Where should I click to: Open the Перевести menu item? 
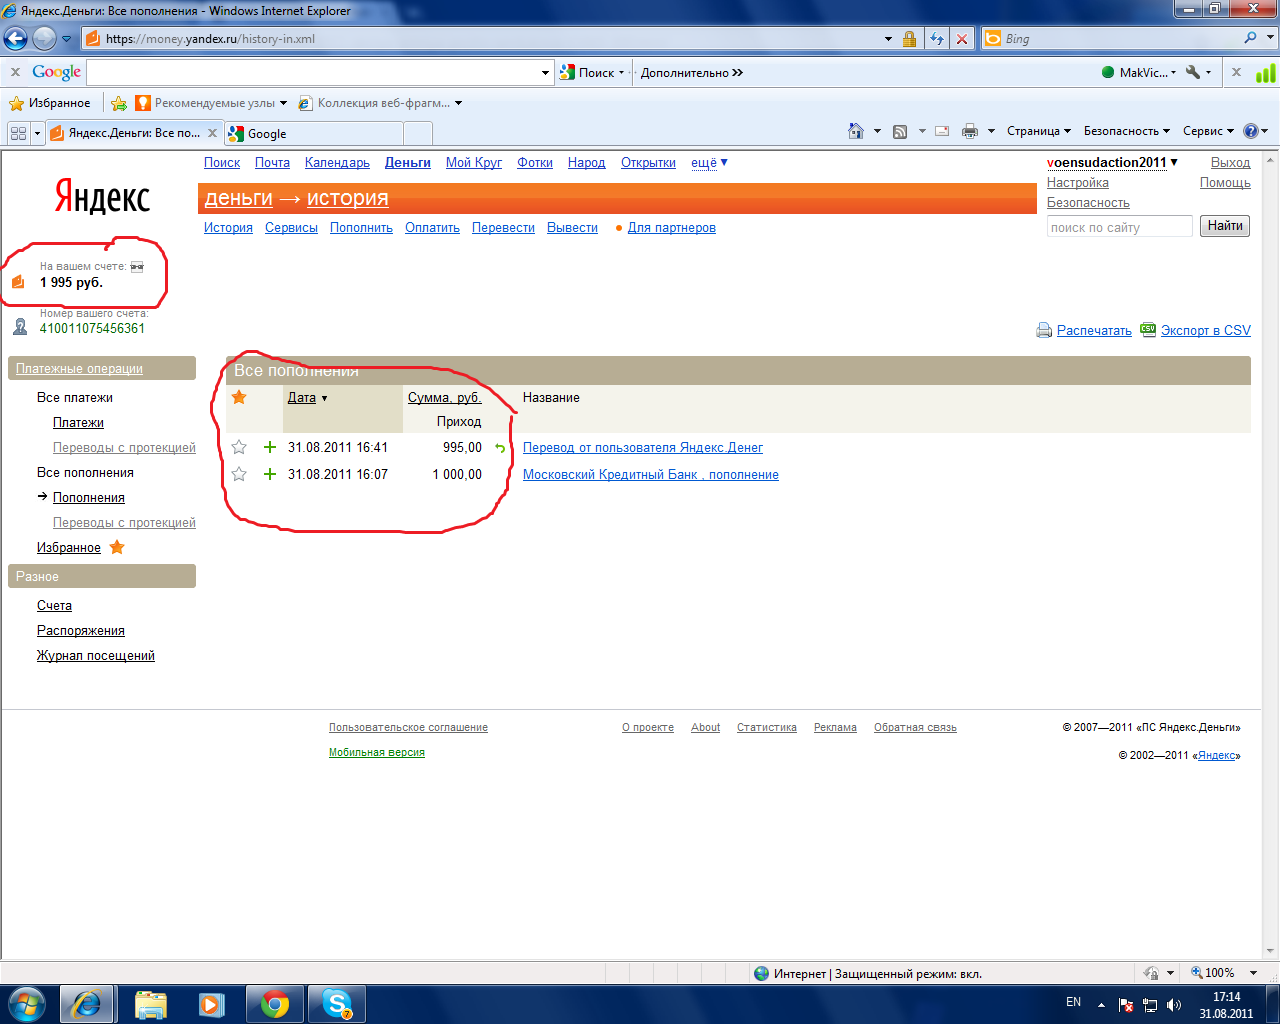pyautogui.click(x=503, y=227)
